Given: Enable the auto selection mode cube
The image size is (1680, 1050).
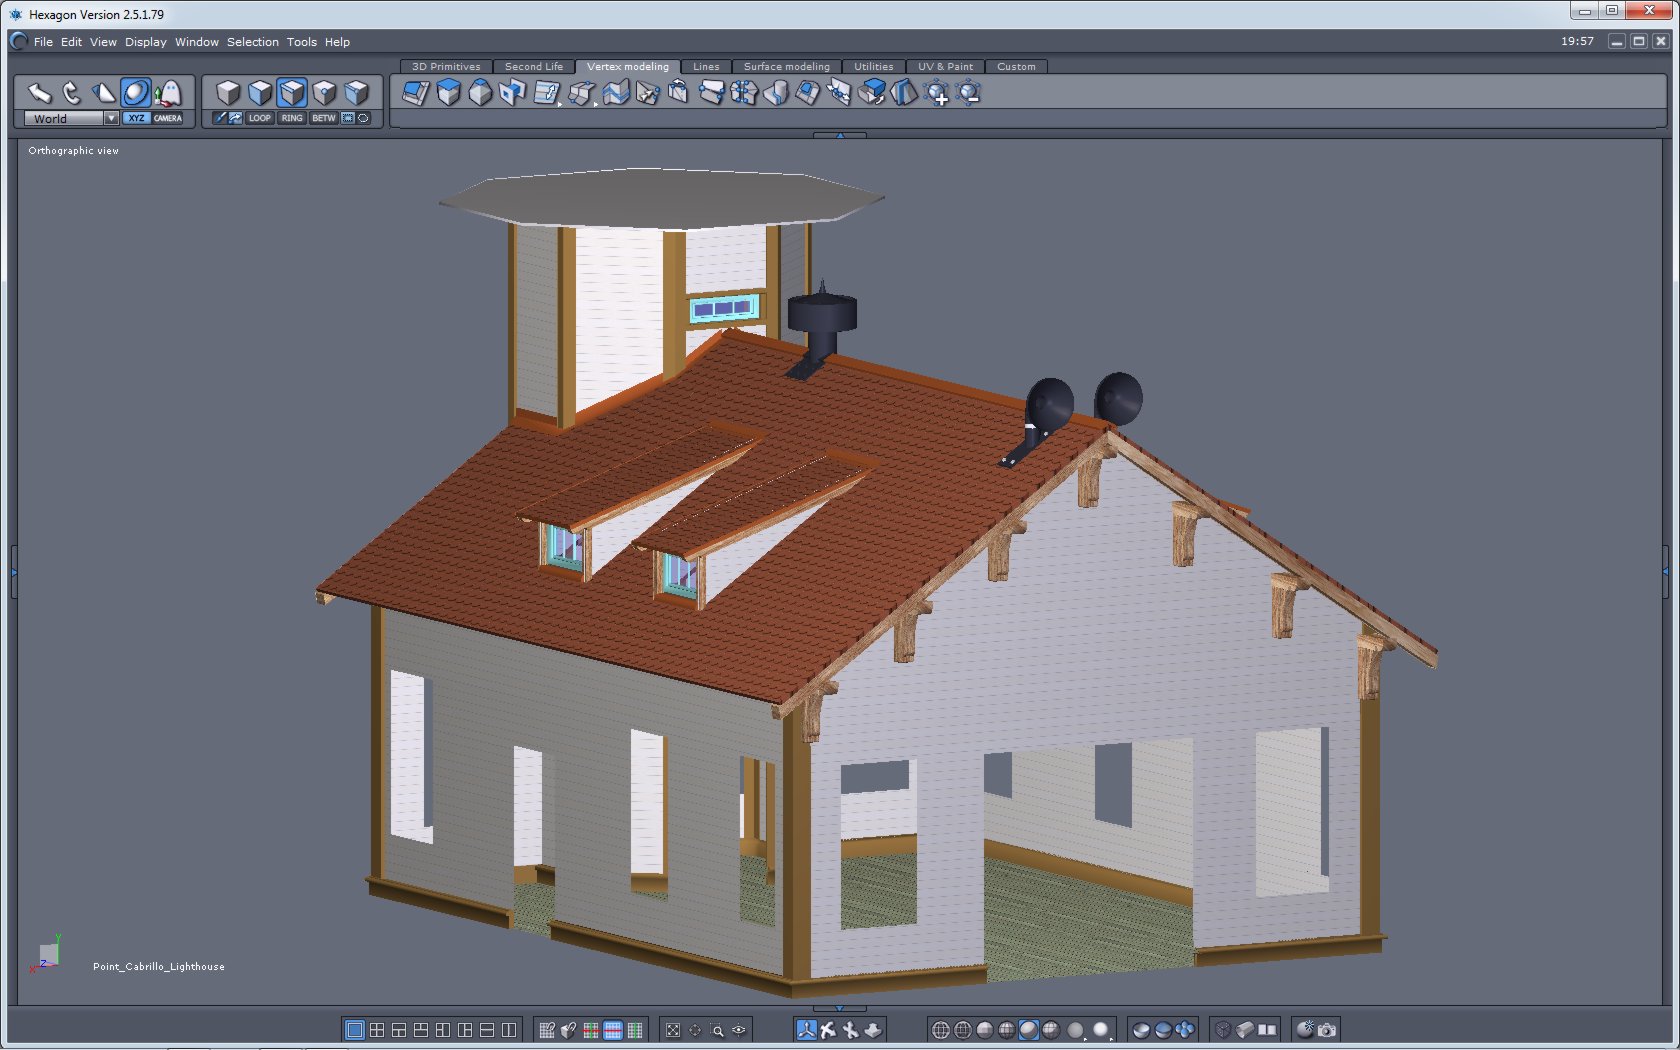Looking at the screenshot, I should coord(356,93).
